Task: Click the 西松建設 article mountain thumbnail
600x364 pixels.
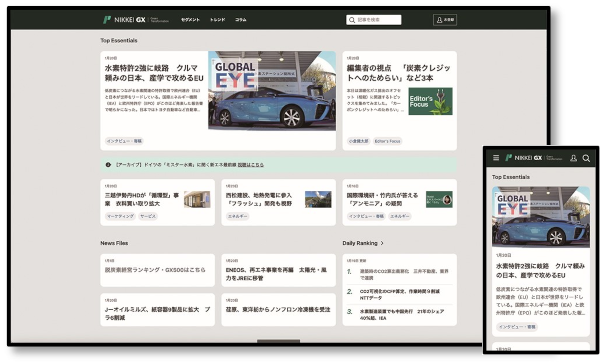Action: click(x=318, y=199)
